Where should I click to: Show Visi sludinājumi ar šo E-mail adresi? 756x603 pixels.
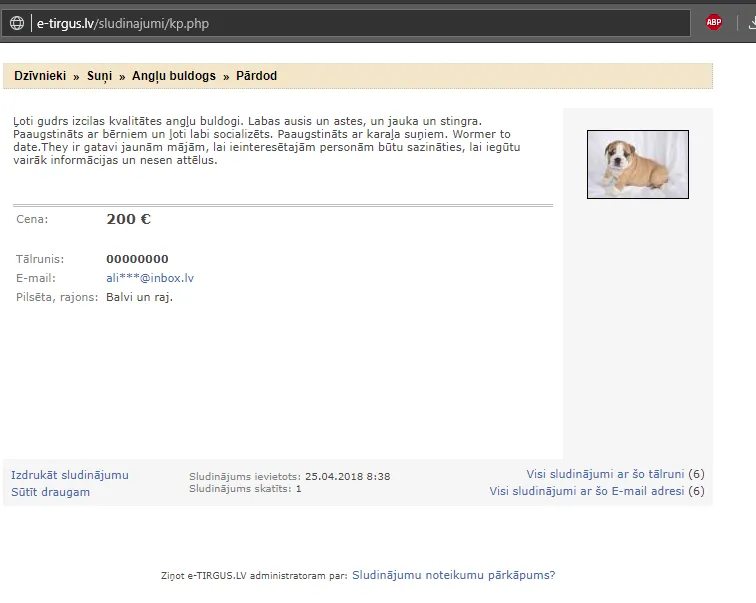point(587,491)
